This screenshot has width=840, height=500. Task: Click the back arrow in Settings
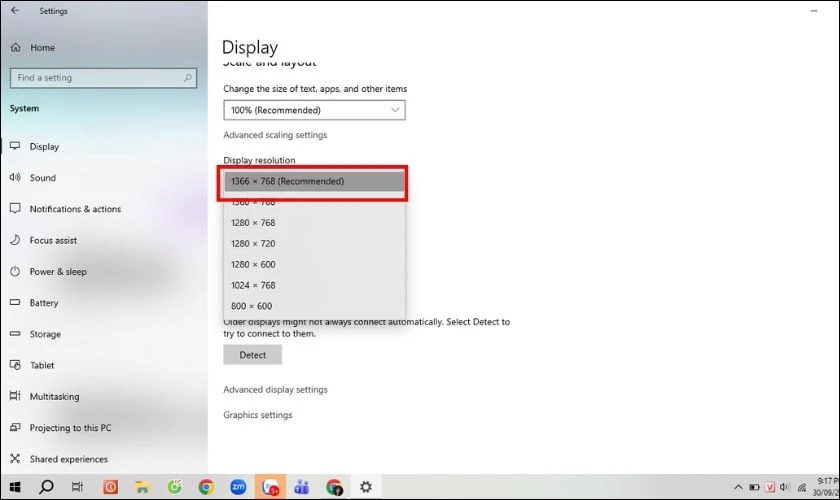coord(15,10)
